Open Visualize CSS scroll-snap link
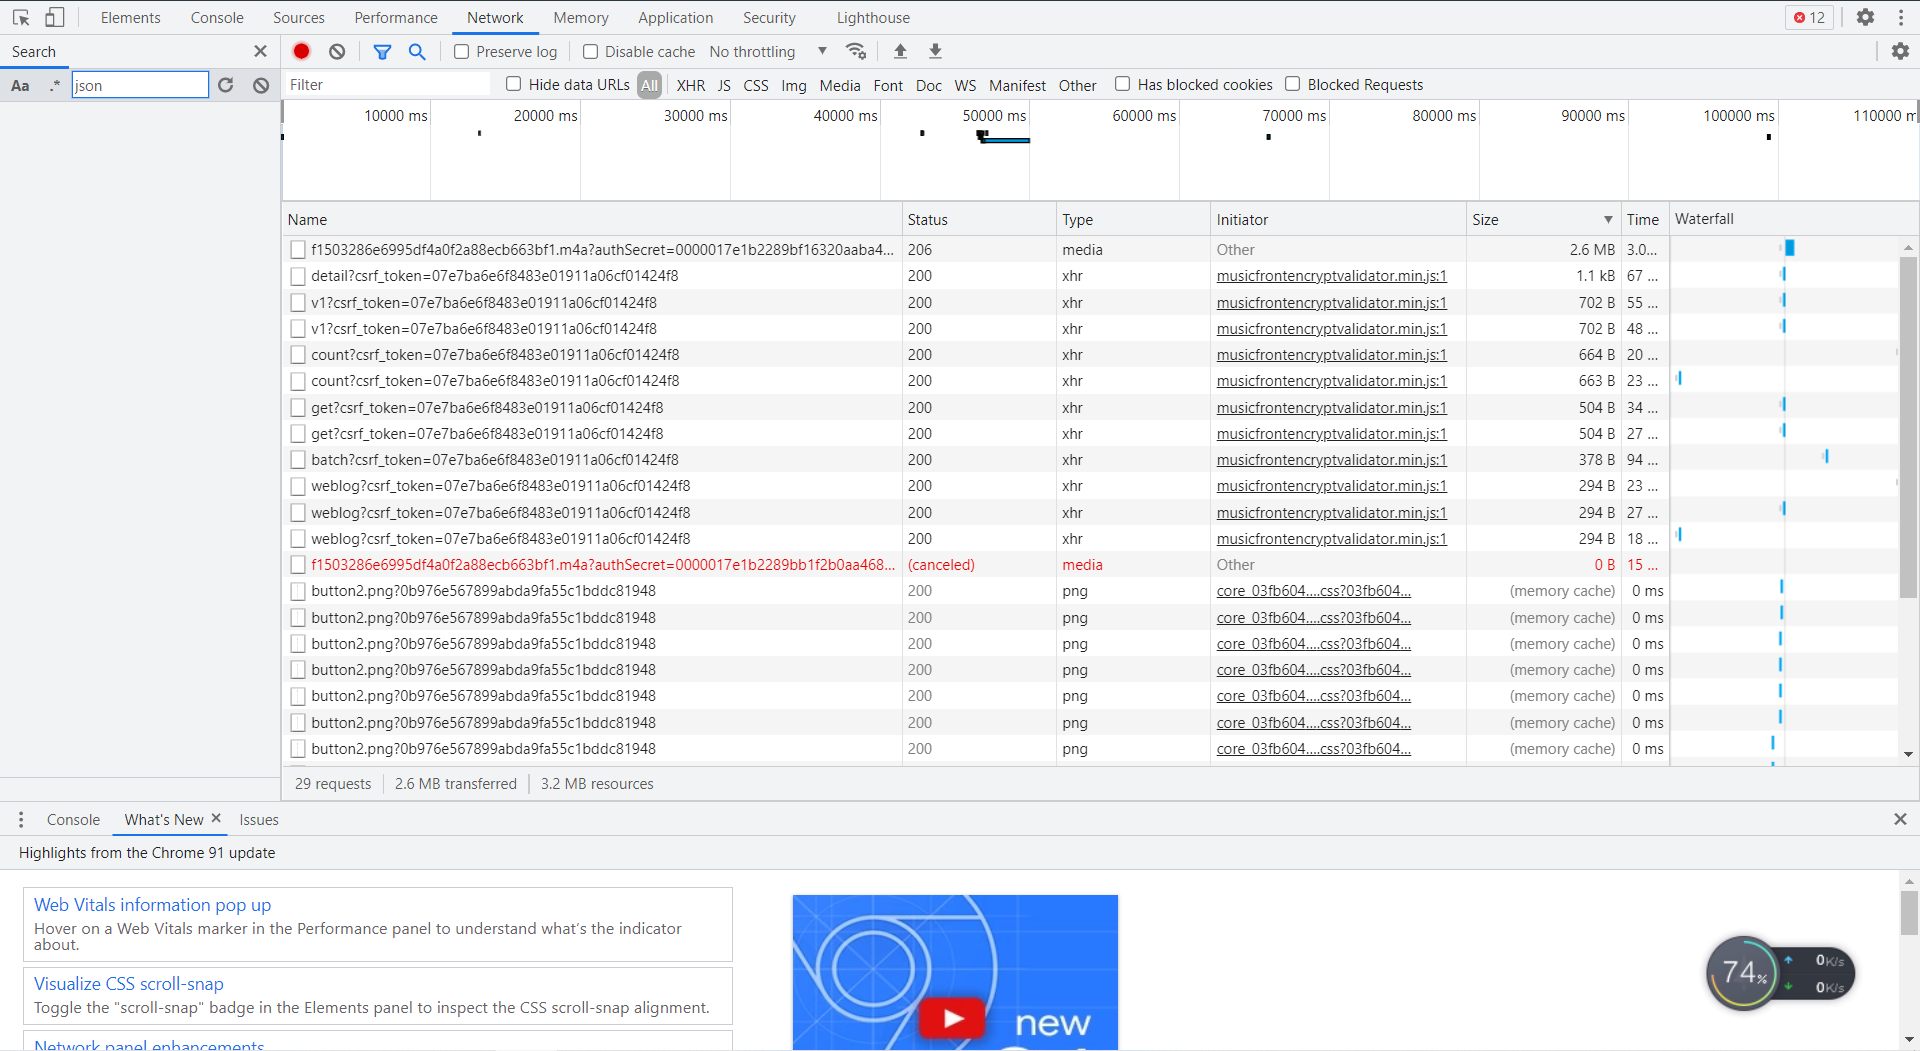Screen dimensions: 1920x1051 pos(129,983)
